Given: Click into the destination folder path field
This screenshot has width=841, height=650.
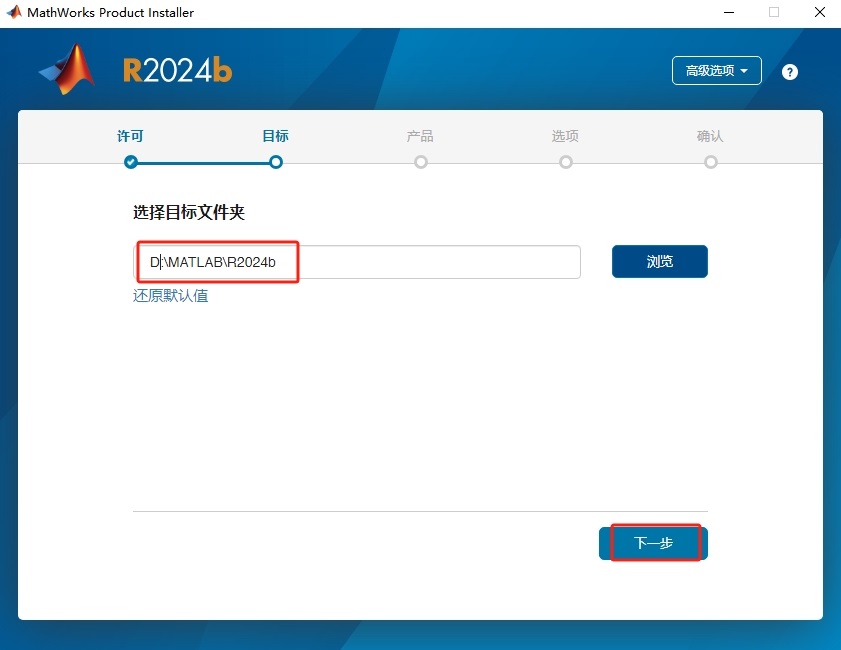Looking at the screenshot, I should 357,262.
